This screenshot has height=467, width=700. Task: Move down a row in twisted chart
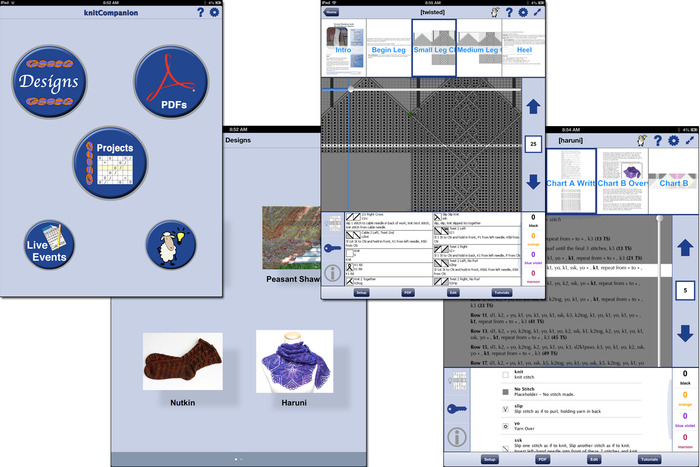(533, 182)
